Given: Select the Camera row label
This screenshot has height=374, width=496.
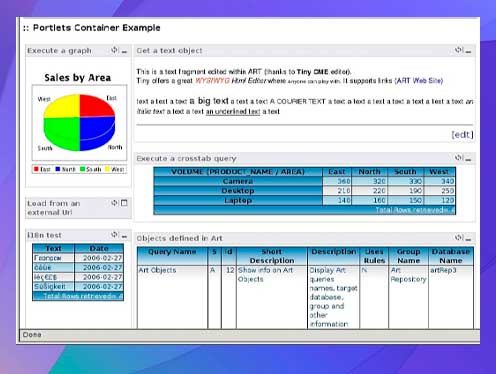Looking at the screenshot, I should pos(238,181).
